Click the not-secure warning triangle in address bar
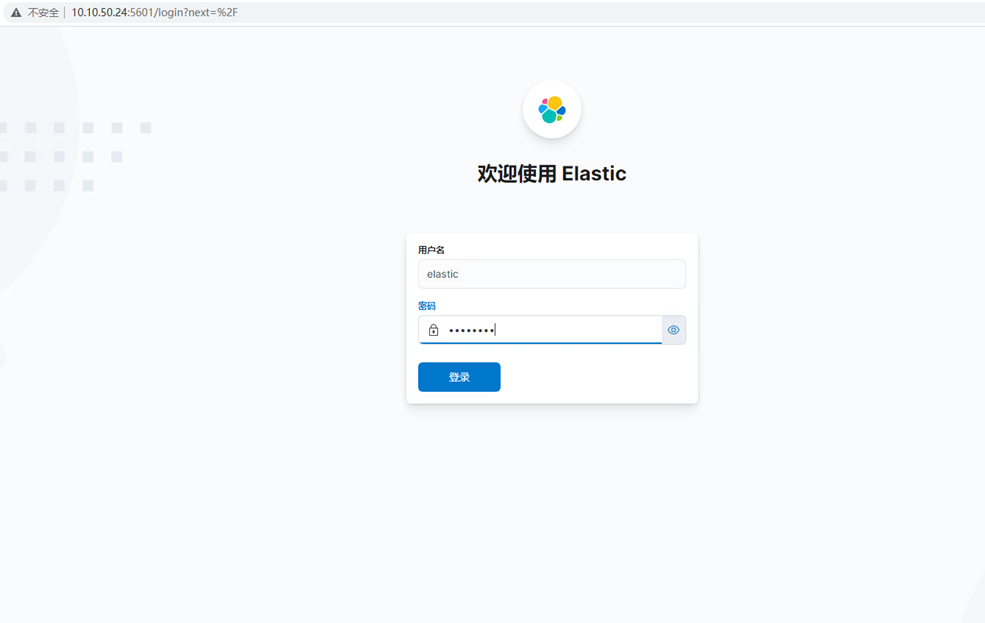Image resolution: width=985 pixels, height=623 pixels. tap(16, 13)
